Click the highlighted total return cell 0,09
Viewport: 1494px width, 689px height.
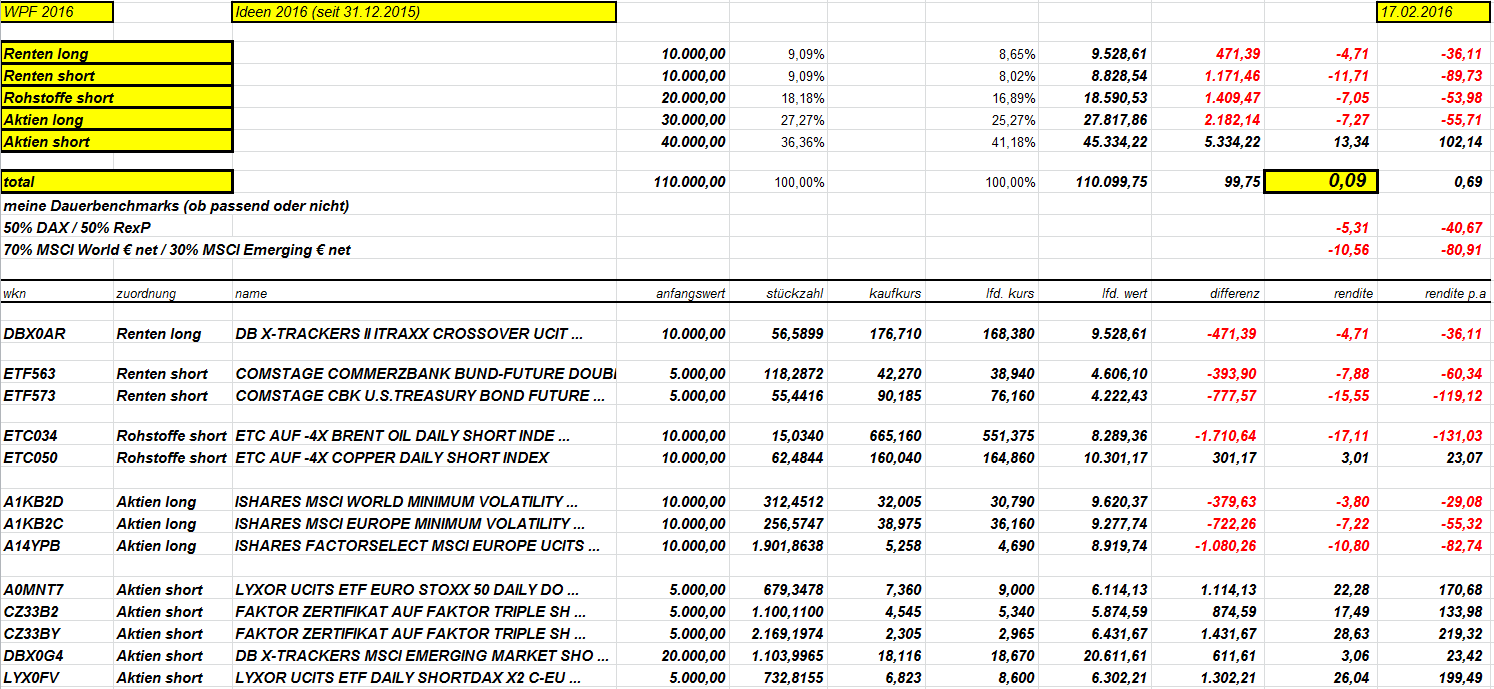(x=1321, y=181)
